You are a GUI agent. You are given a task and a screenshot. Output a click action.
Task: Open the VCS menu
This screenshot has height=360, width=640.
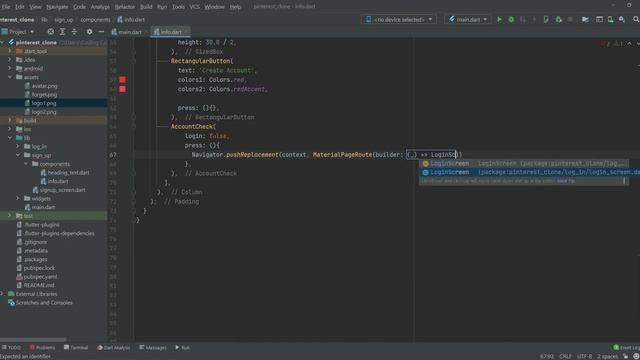coord(195,7)
